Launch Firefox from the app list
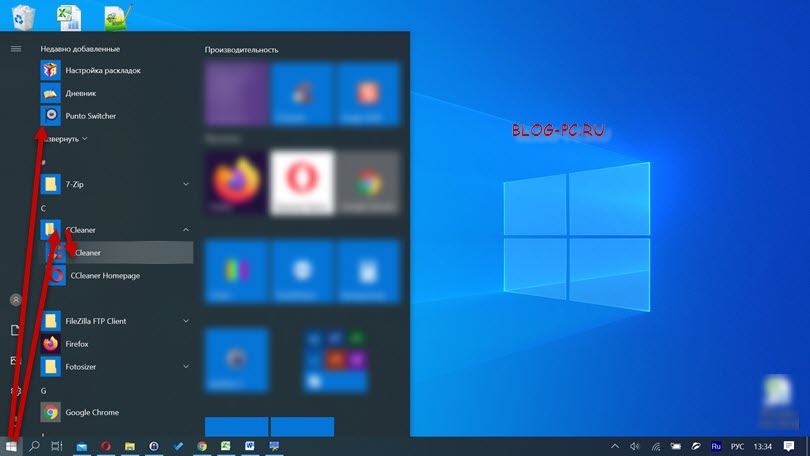810x456 pixels. tap(79, 344)
